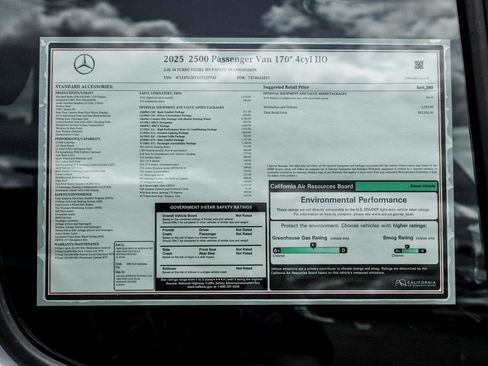Click the 'Environmental Performance' heading
Viewport: 488px width, 366px height.
pyautogui.click(x=354, y=200)
